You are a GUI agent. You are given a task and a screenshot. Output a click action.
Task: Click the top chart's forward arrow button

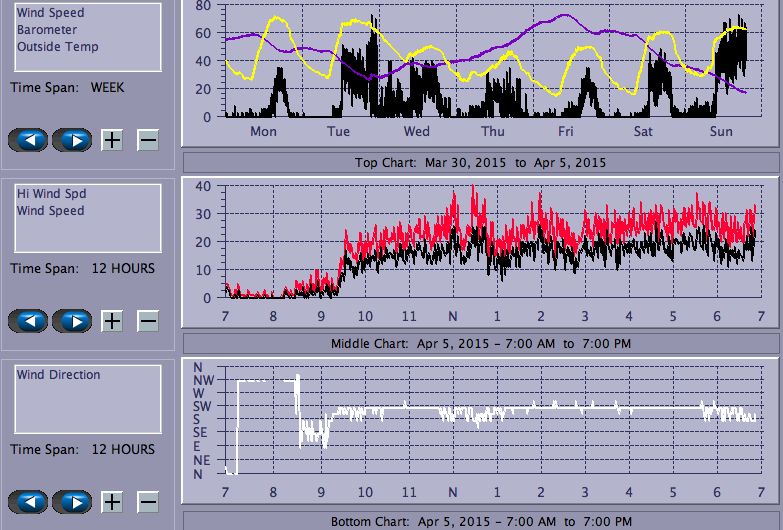click(x=72, y=140)
